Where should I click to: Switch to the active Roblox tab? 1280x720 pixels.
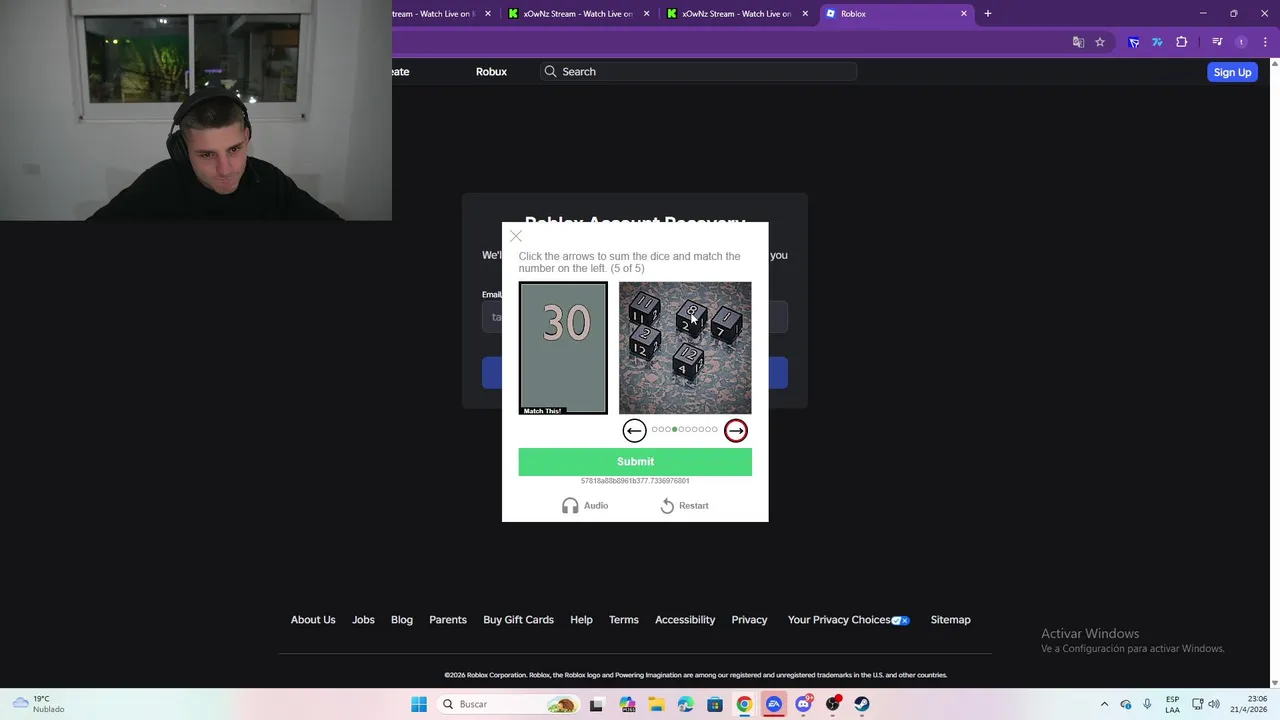pyautogui.click(x=896, y=14)
